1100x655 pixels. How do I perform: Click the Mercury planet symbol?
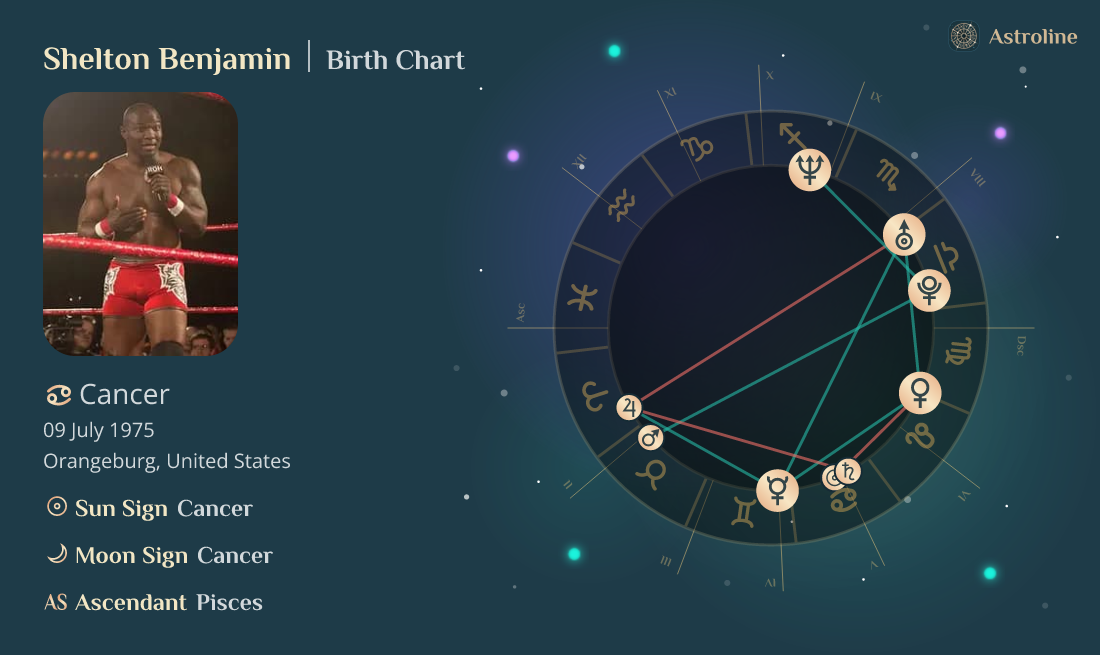777,490
